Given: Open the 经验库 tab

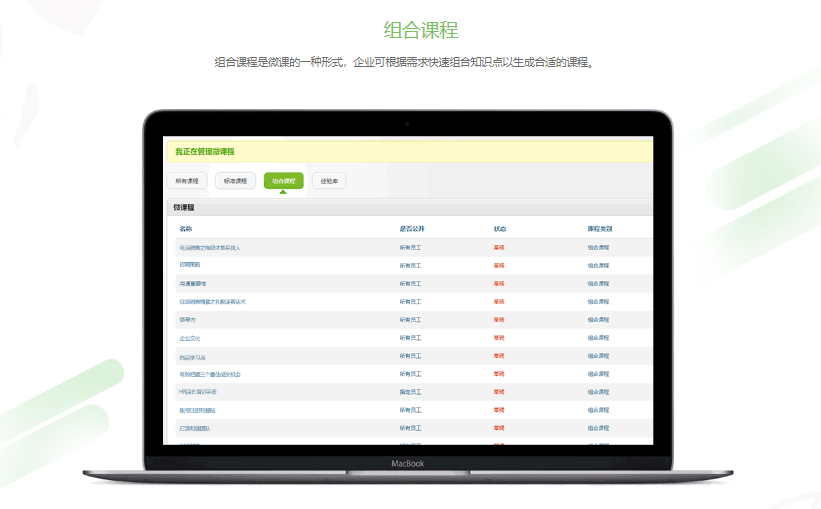Looking at the screenshot, I should [x=329, y=181].
